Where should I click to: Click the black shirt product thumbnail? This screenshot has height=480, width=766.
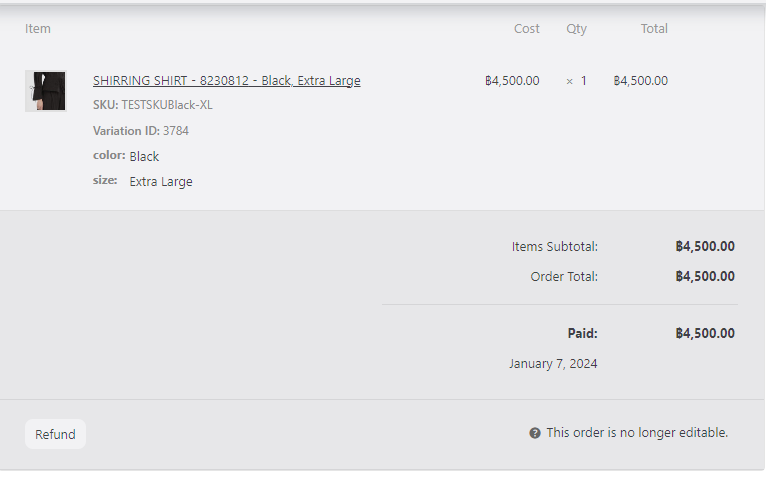(45, 91)
